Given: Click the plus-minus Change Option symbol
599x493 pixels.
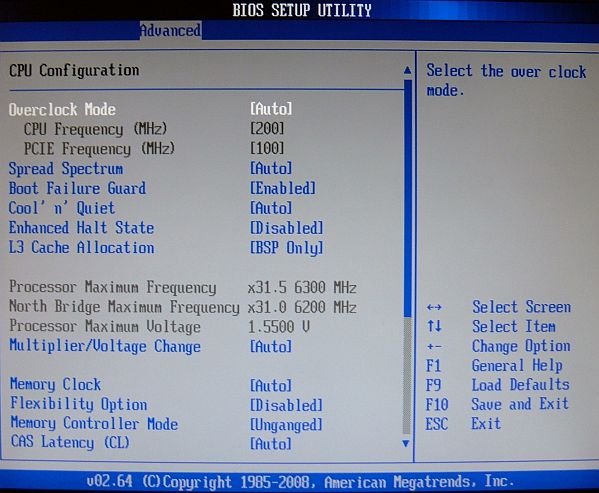Looking at the screenshot, I should pyautogui.click(x=434, y=347).
